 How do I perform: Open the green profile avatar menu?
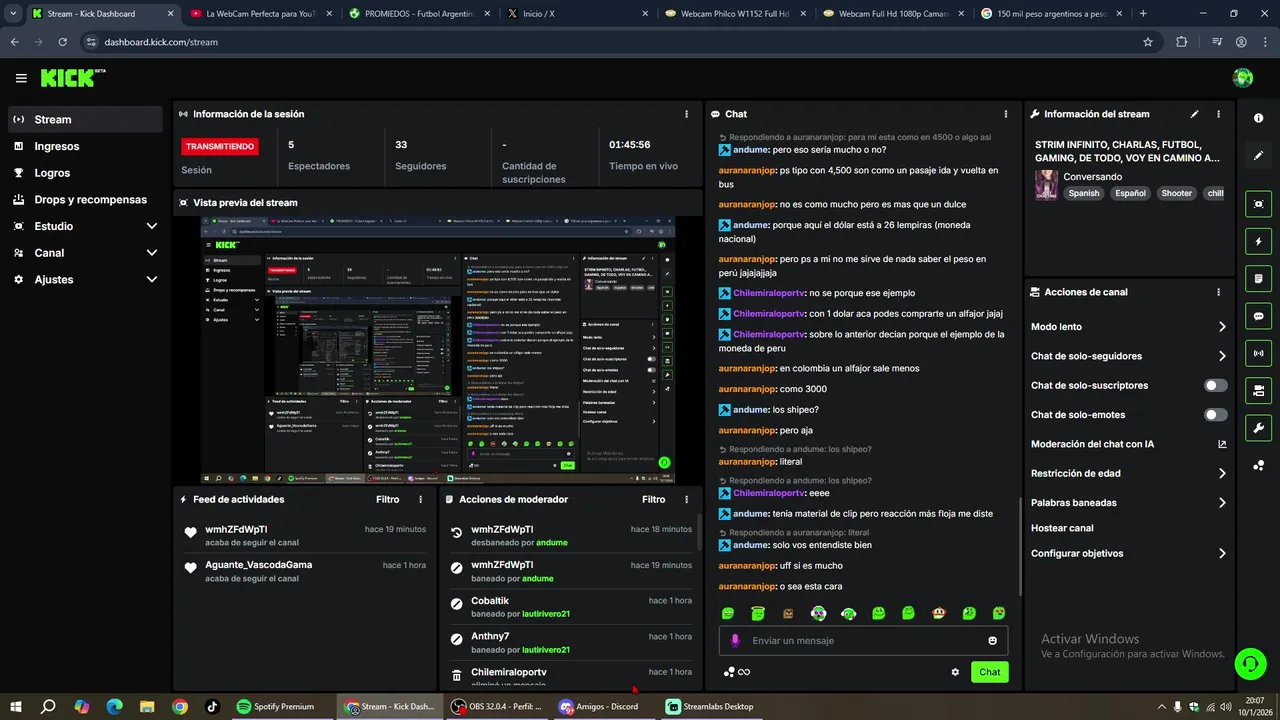[1243, 78]
